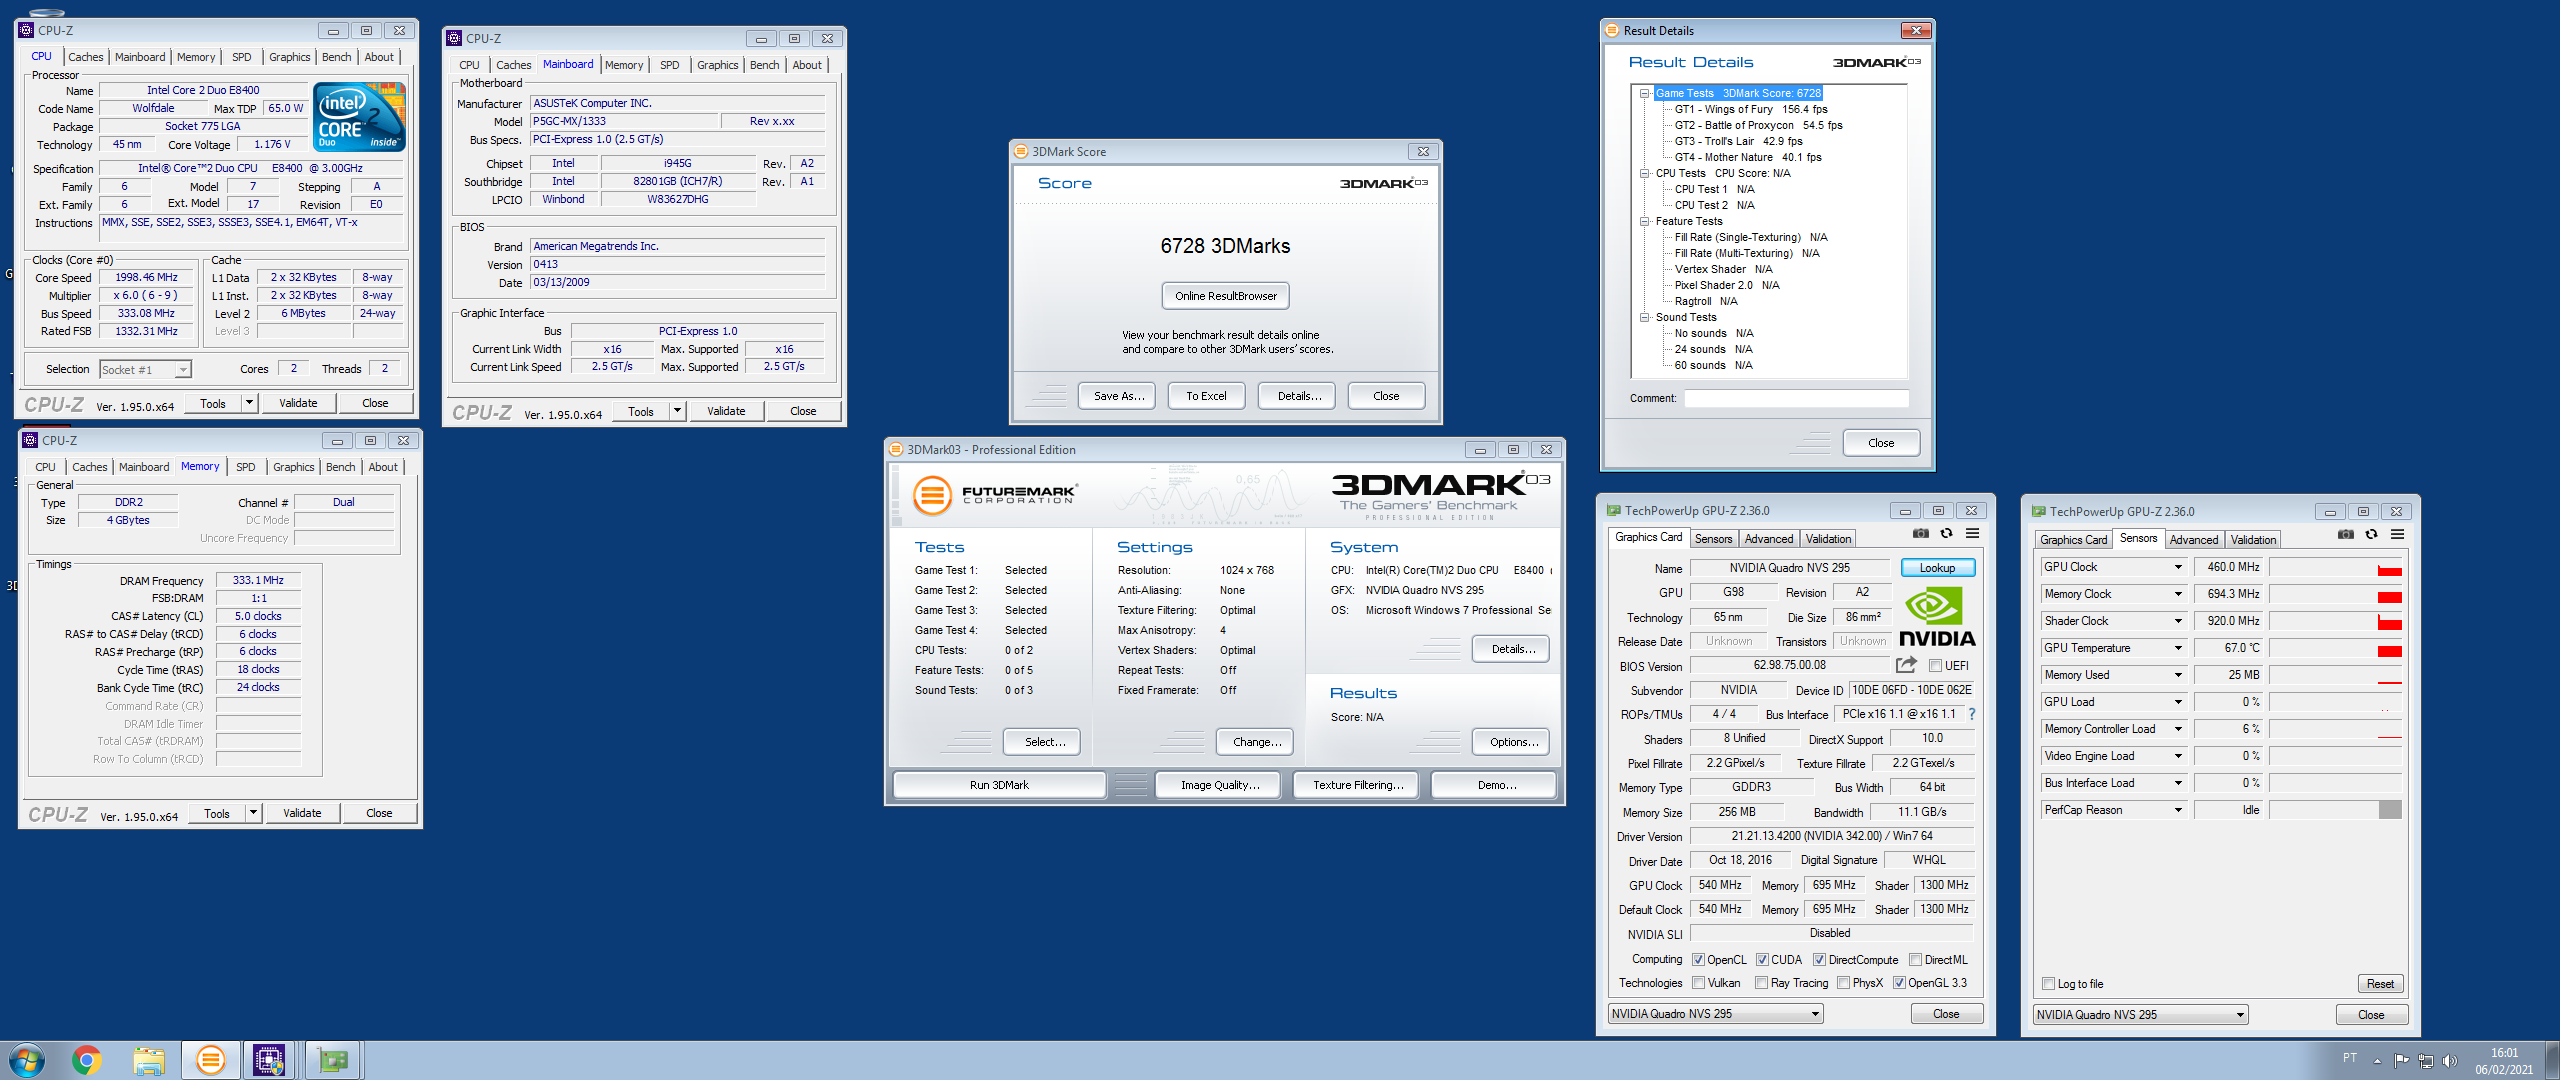
Task: Toggle DirectCompute checkbox
Action: (x=1819, y=960)
